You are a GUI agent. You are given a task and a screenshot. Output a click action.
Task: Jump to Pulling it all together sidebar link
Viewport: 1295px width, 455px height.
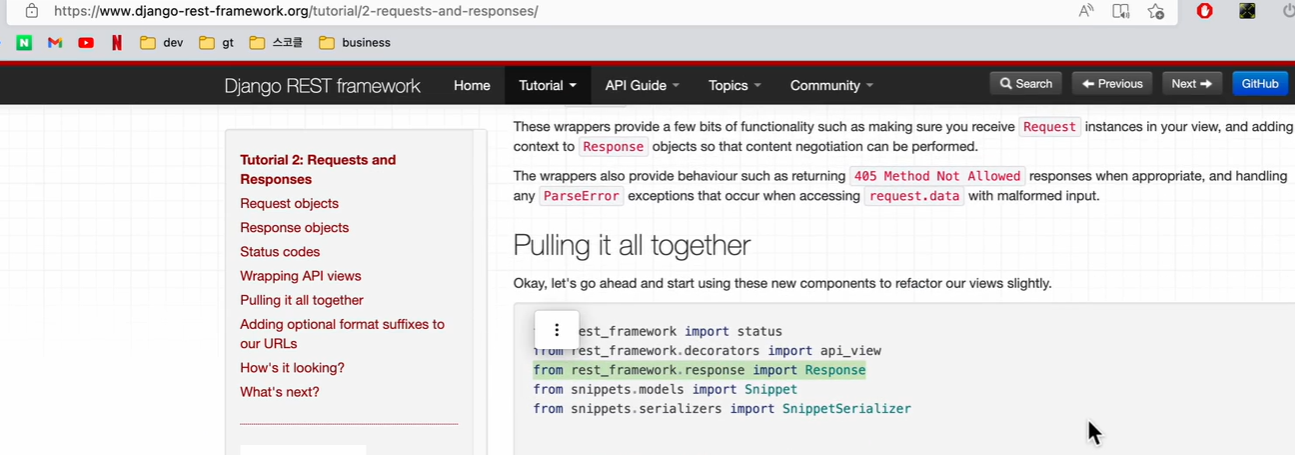[x=301, y=299]
